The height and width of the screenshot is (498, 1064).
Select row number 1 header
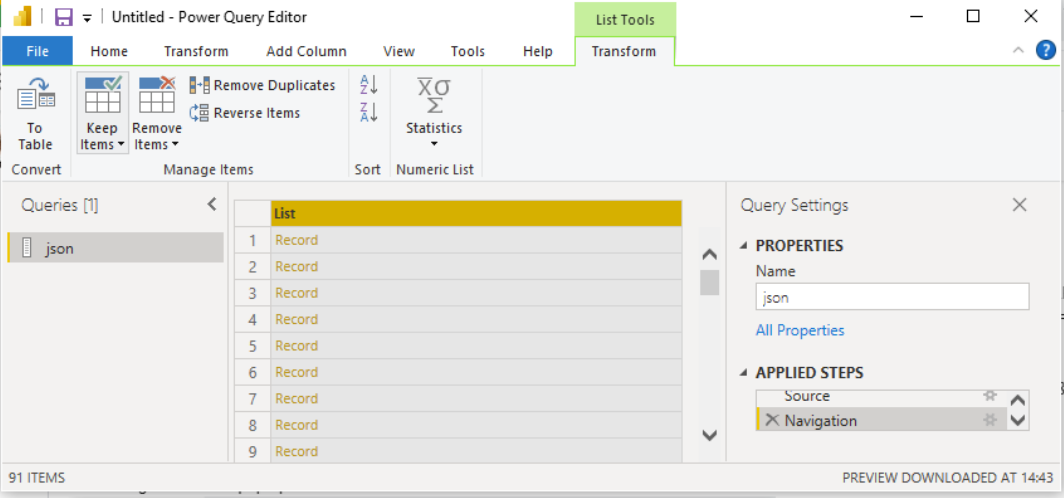[x=252, y=240]
